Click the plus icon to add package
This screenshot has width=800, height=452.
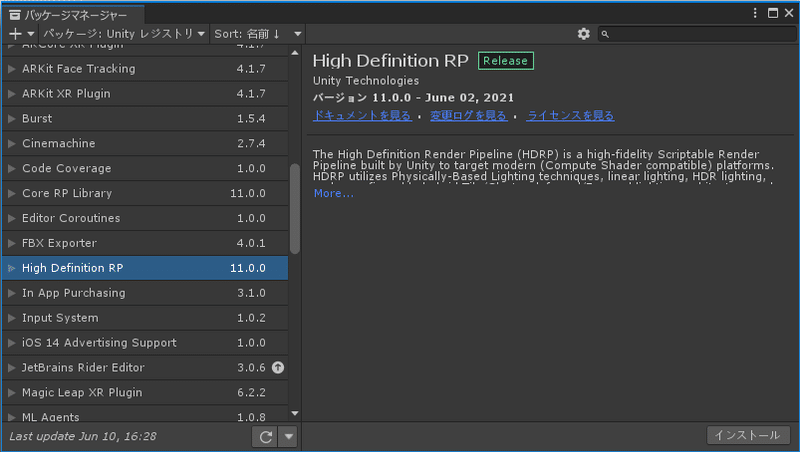pos(15,34)
